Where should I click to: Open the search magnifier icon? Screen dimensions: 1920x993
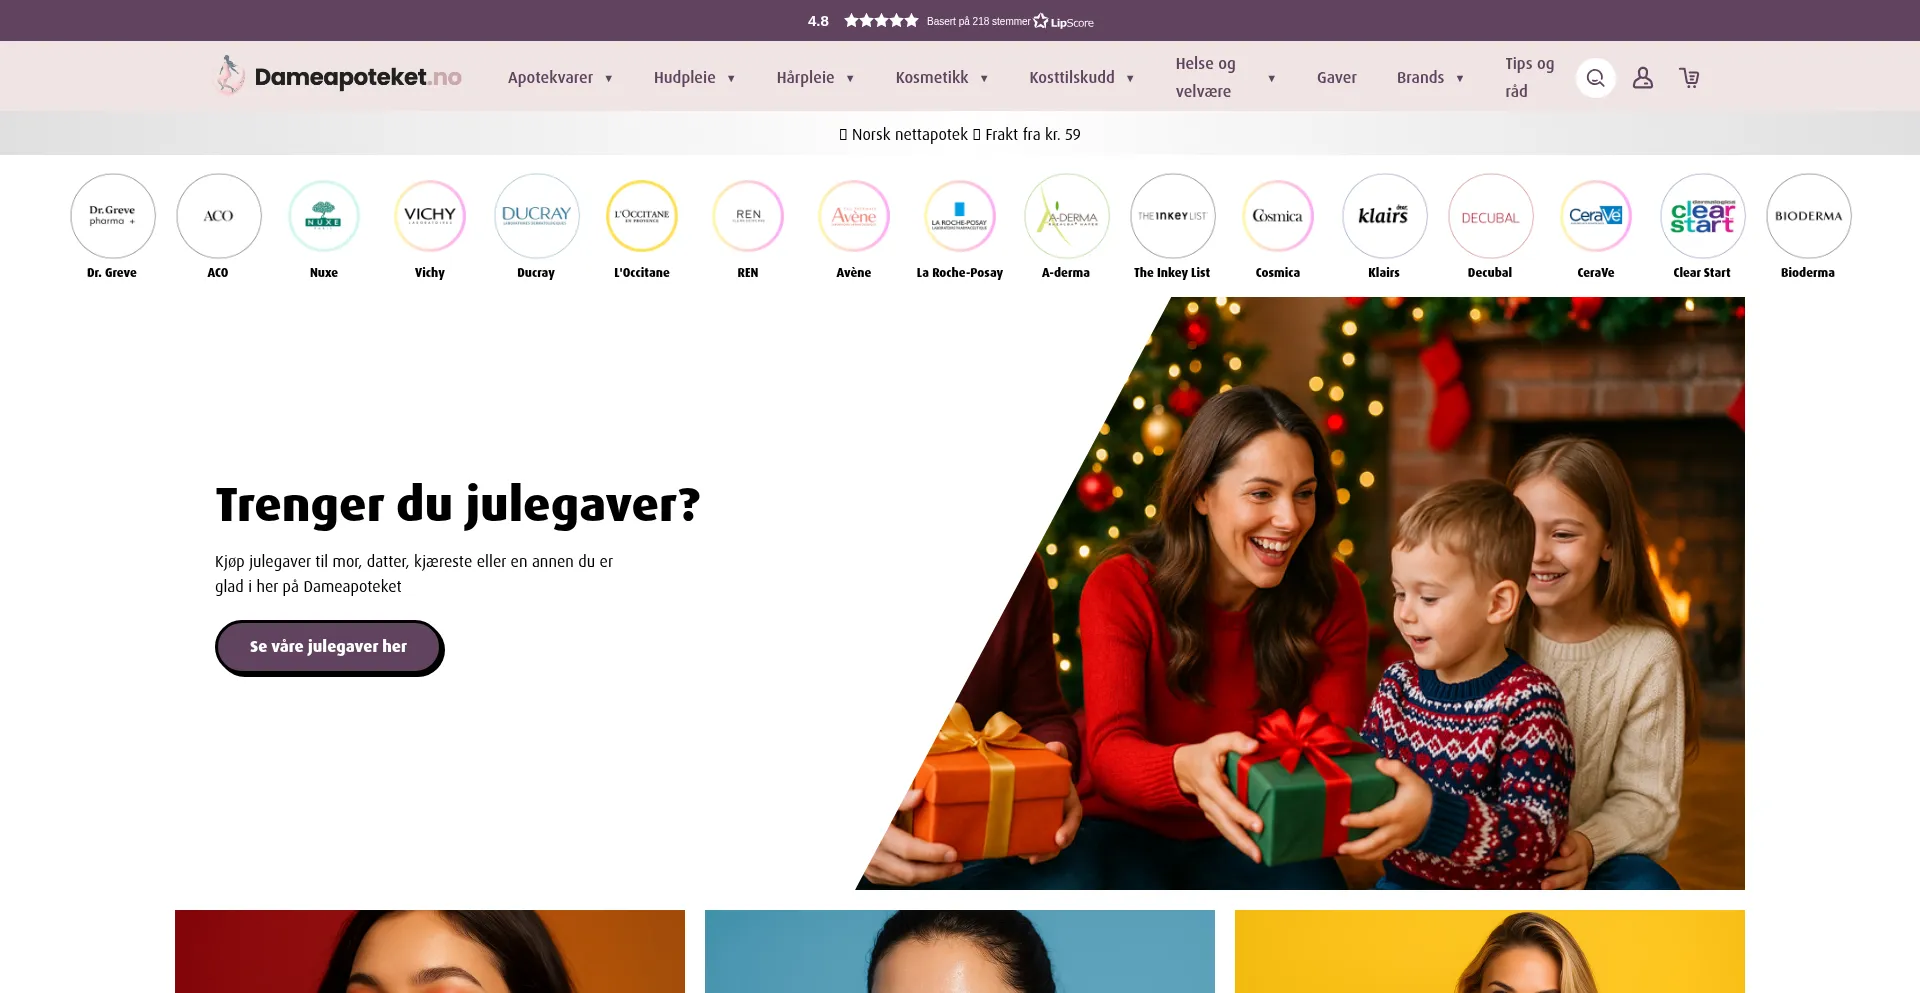click(x=1595, y=78)
